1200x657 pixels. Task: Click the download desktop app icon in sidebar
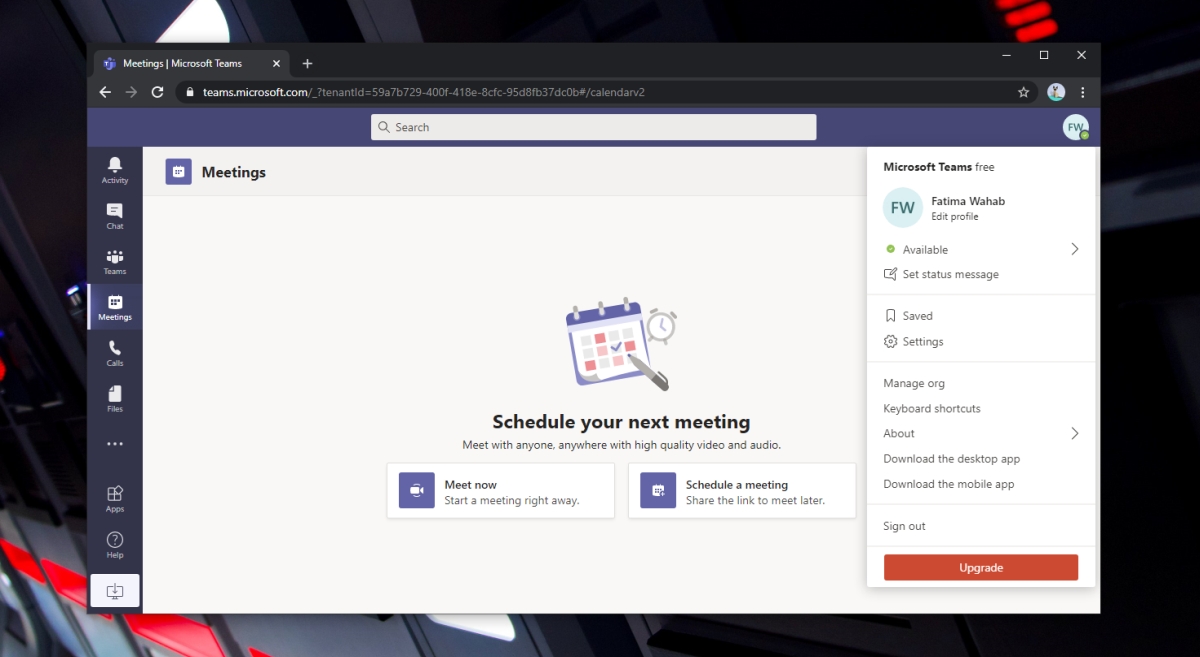[115, 591]
